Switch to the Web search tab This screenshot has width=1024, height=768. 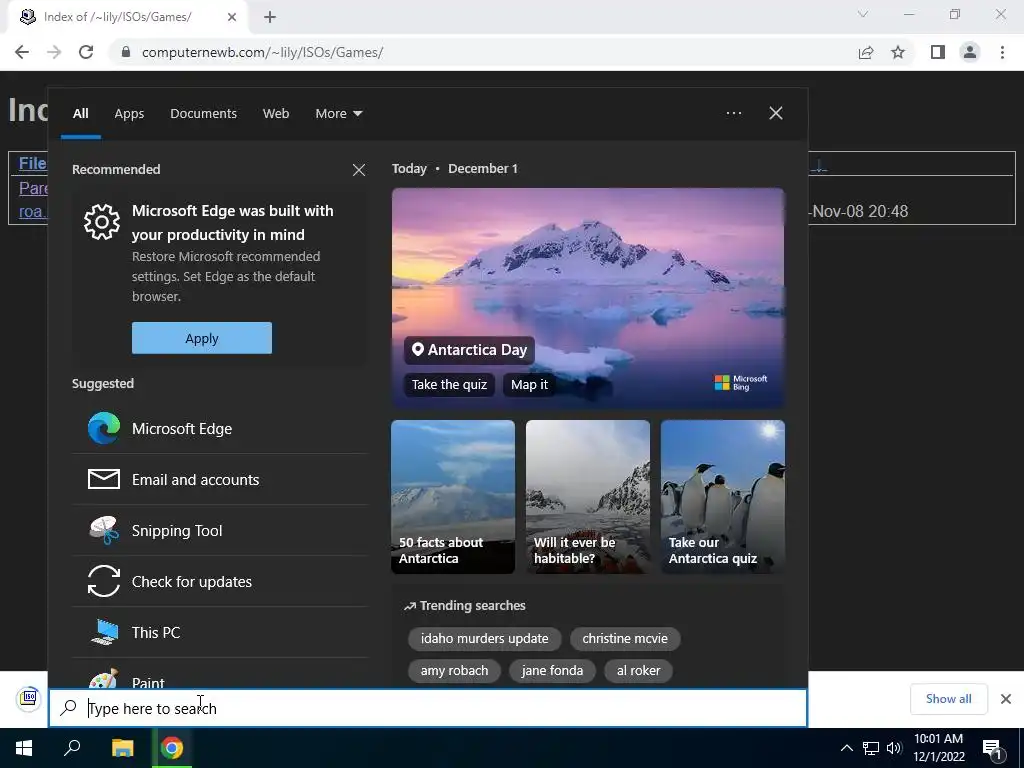click(x=276, y=114)
